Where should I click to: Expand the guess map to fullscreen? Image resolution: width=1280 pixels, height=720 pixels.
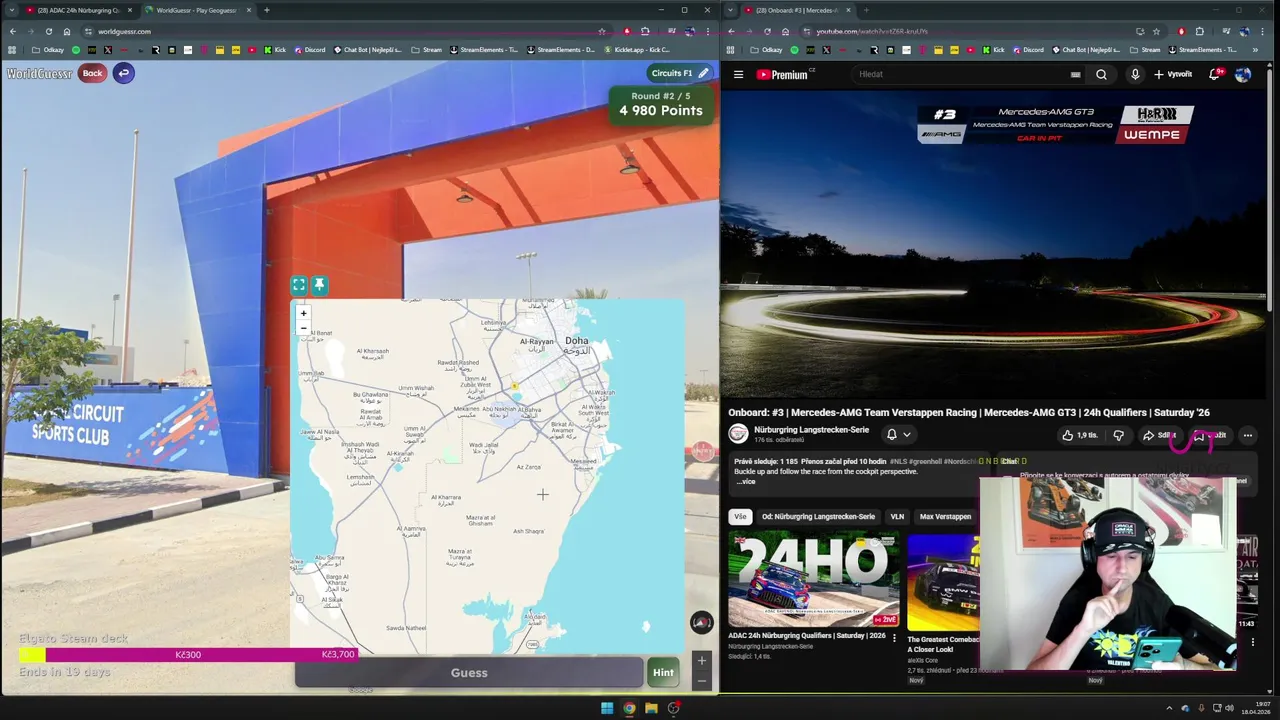tap(299, 285)
